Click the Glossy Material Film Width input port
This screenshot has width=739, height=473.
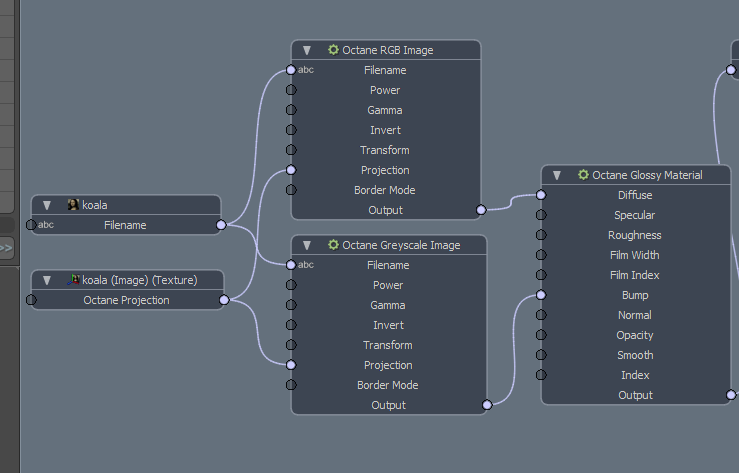[x=541, y=255]
